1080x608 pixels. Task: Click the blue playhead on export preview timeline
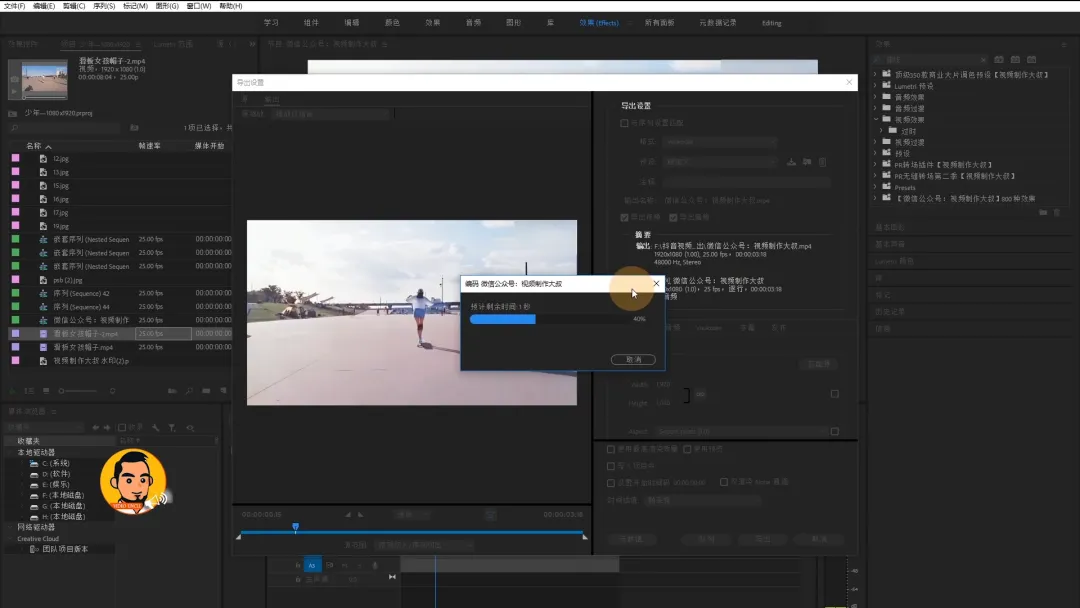(295, 526)
